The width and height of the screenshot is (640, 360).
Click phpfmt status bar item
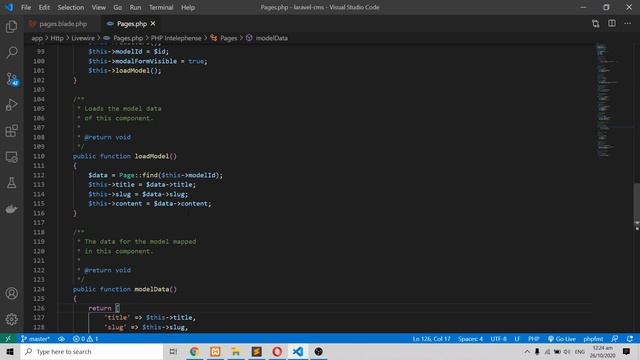coord(593,339)
